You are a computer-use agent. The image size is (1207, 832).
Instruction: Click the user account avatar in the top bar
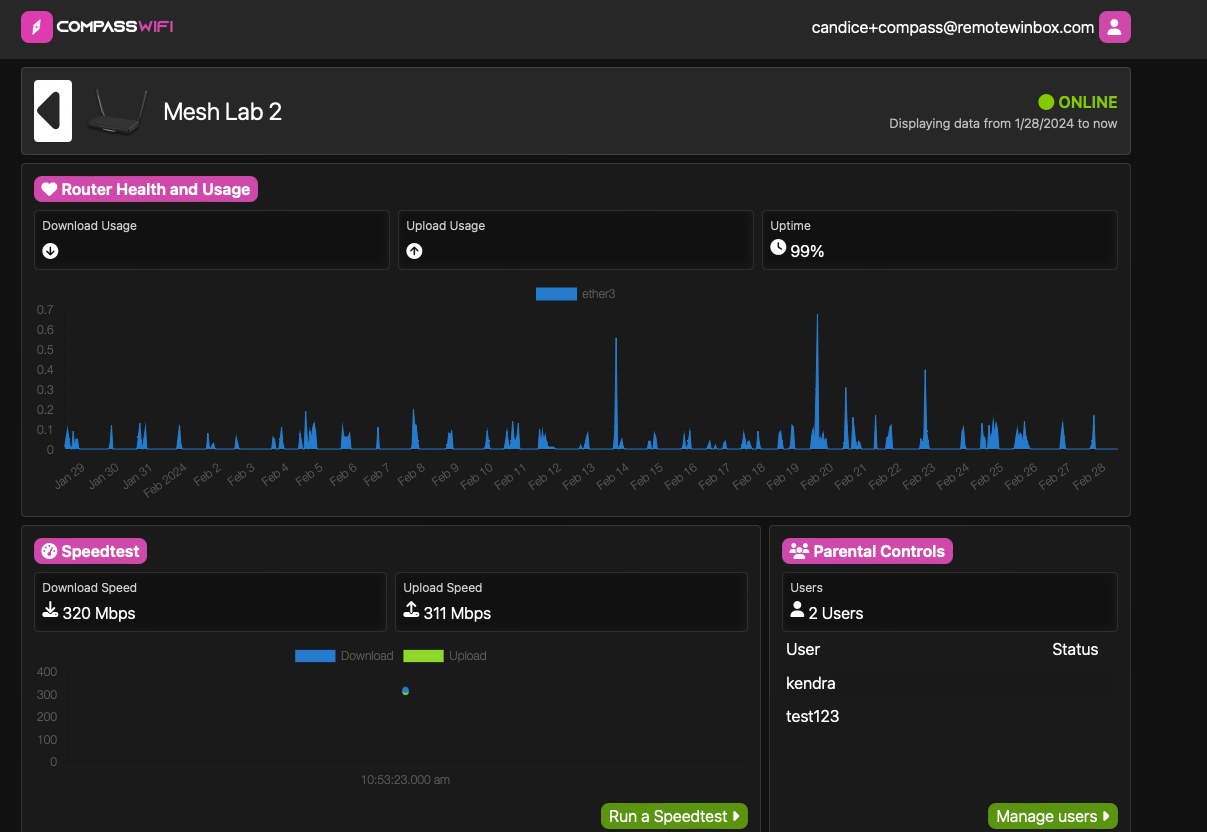[x=1115, y=27]
